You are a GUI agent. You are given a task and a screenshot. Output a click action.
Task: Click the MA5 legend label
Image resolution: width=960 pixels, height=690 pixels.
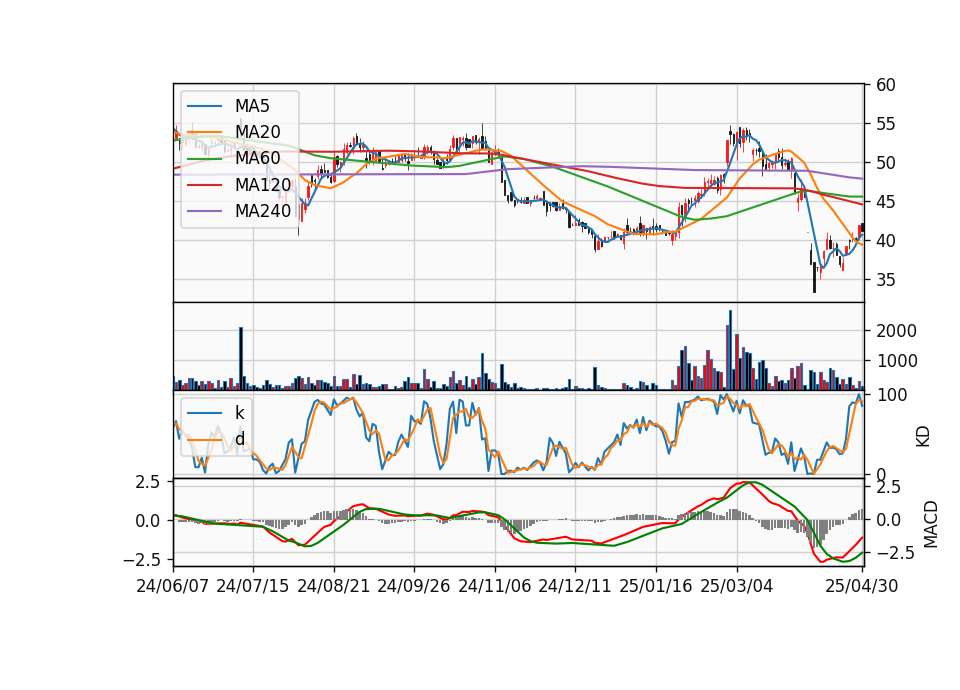[x=252, y=106]
